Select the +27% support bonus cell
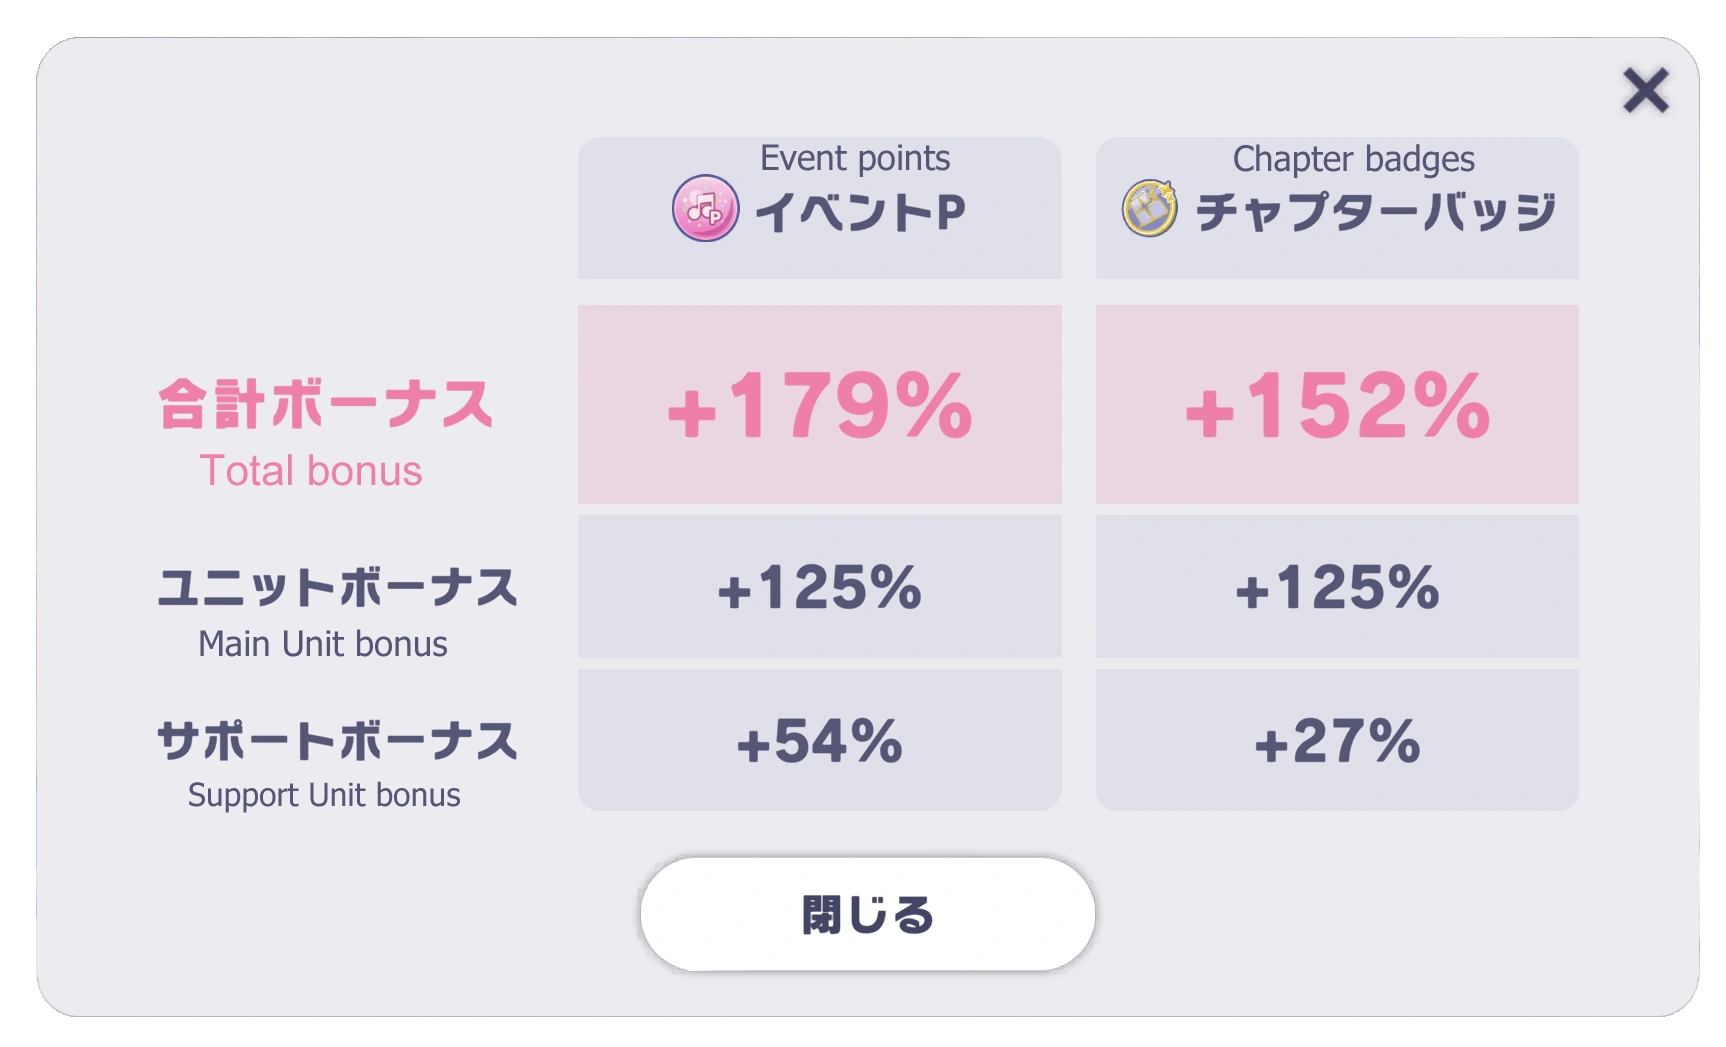The height and width of the screenshot is (1047, 1726). point(1337,741)
